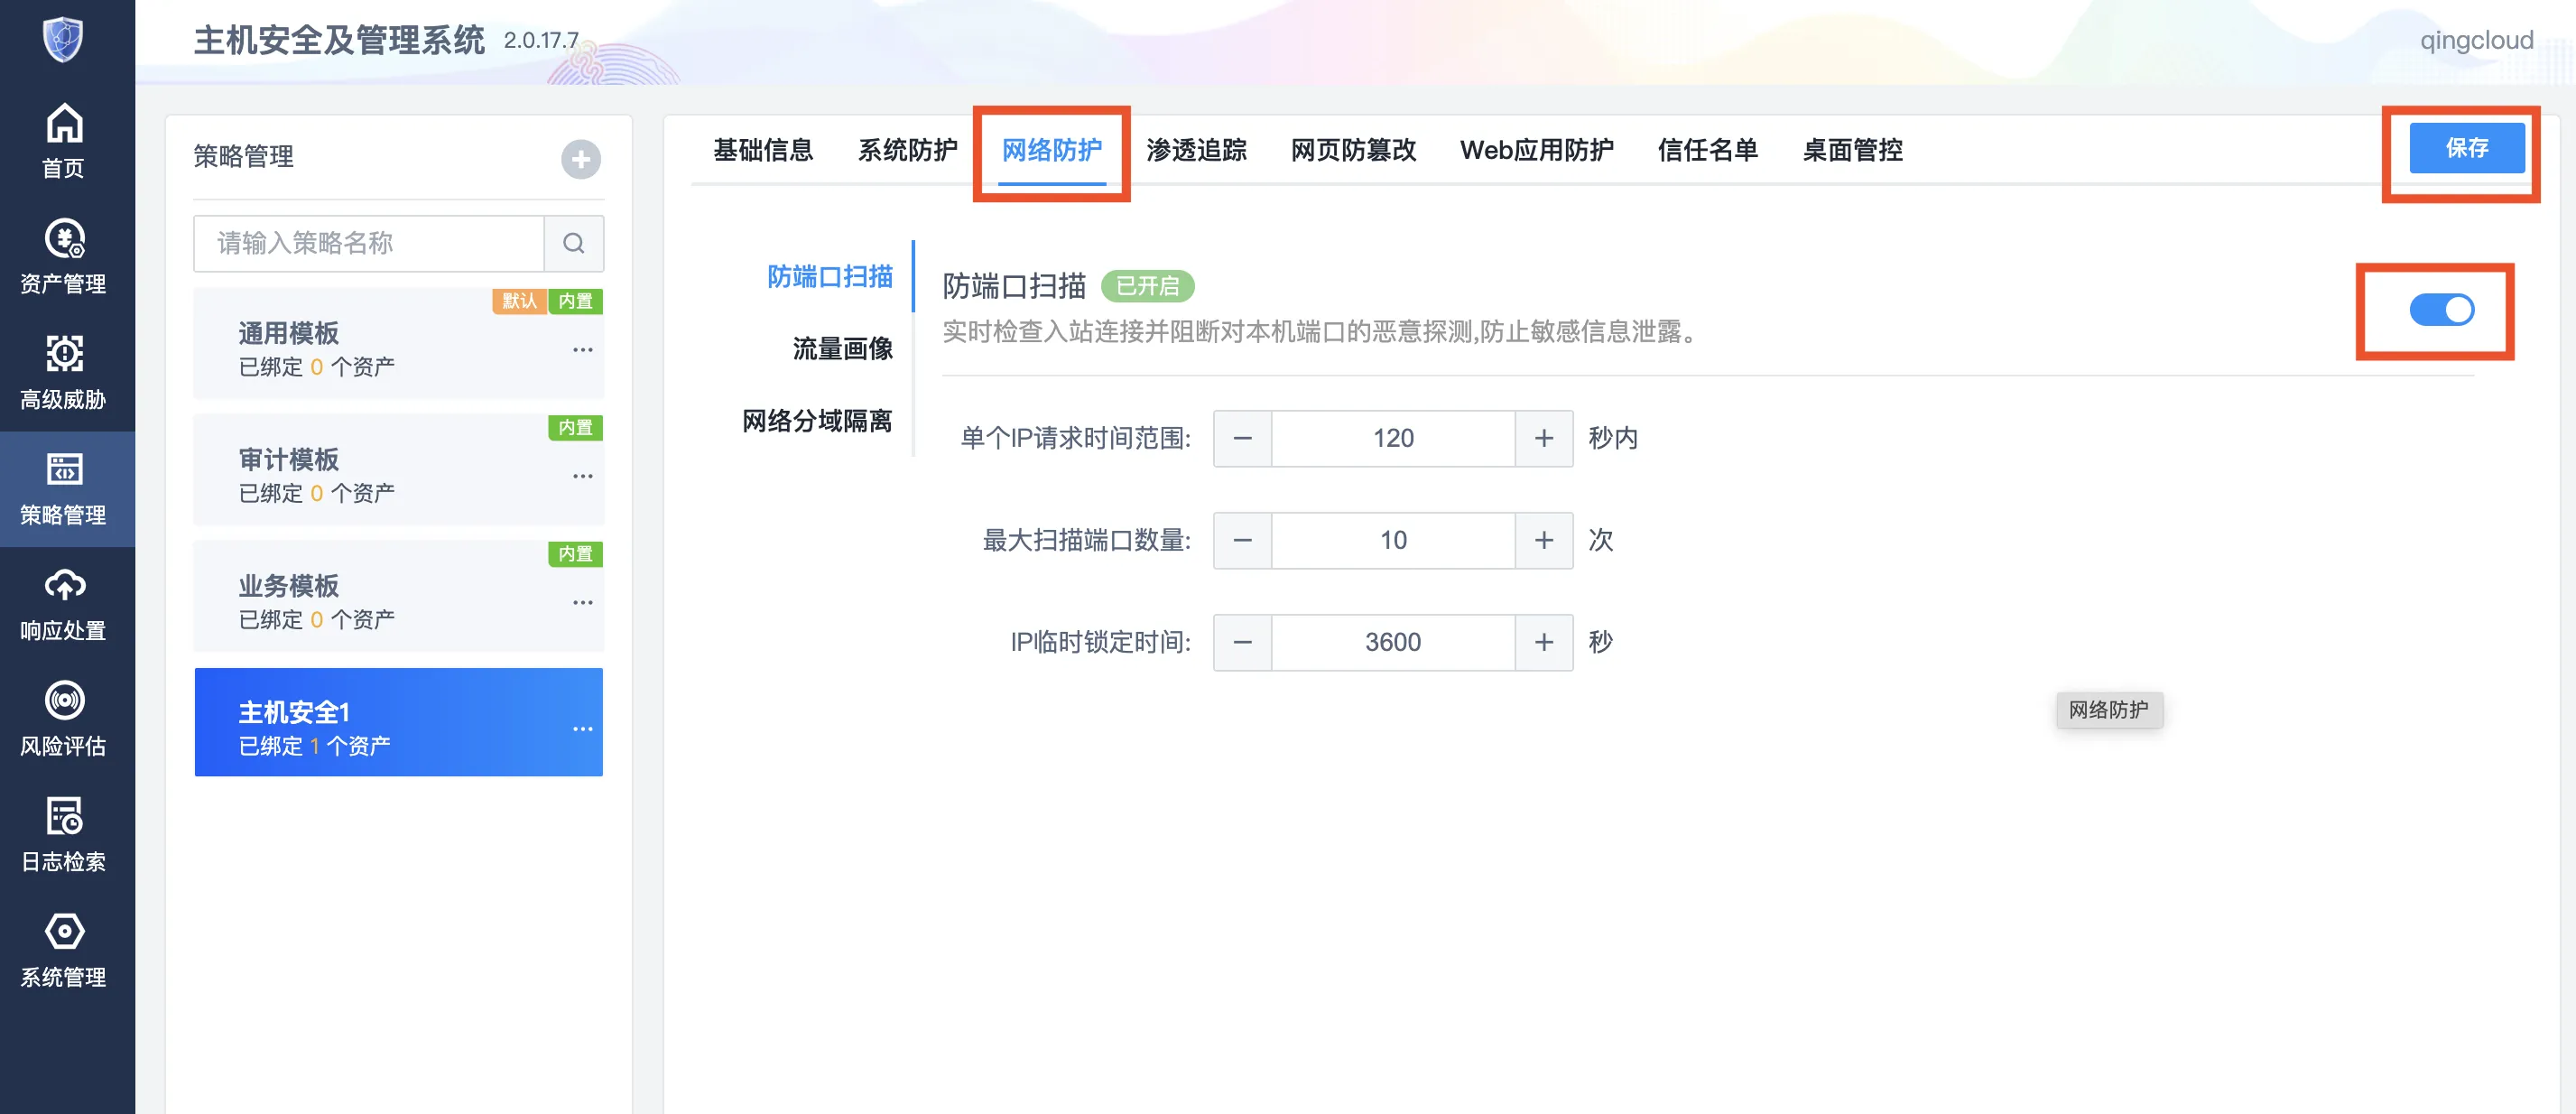Open more options on 审计模板 card
Viewport: 2576px width, 1114px height.
(x=583, y=476)
